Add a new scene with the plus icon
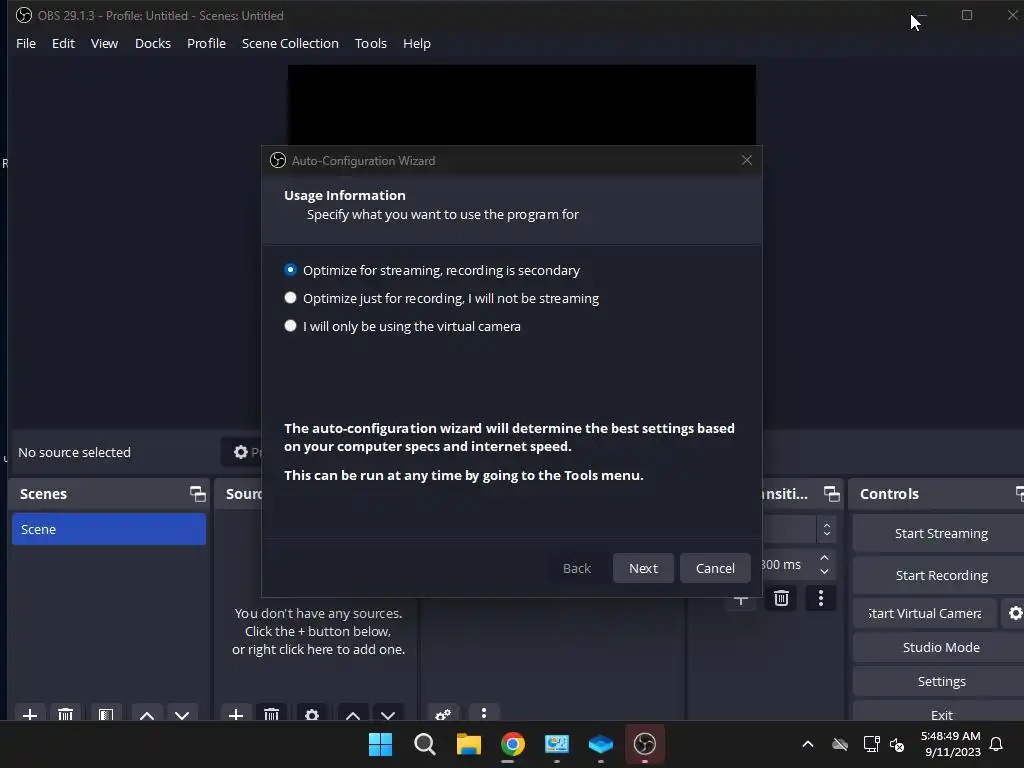 click(29, 714)
